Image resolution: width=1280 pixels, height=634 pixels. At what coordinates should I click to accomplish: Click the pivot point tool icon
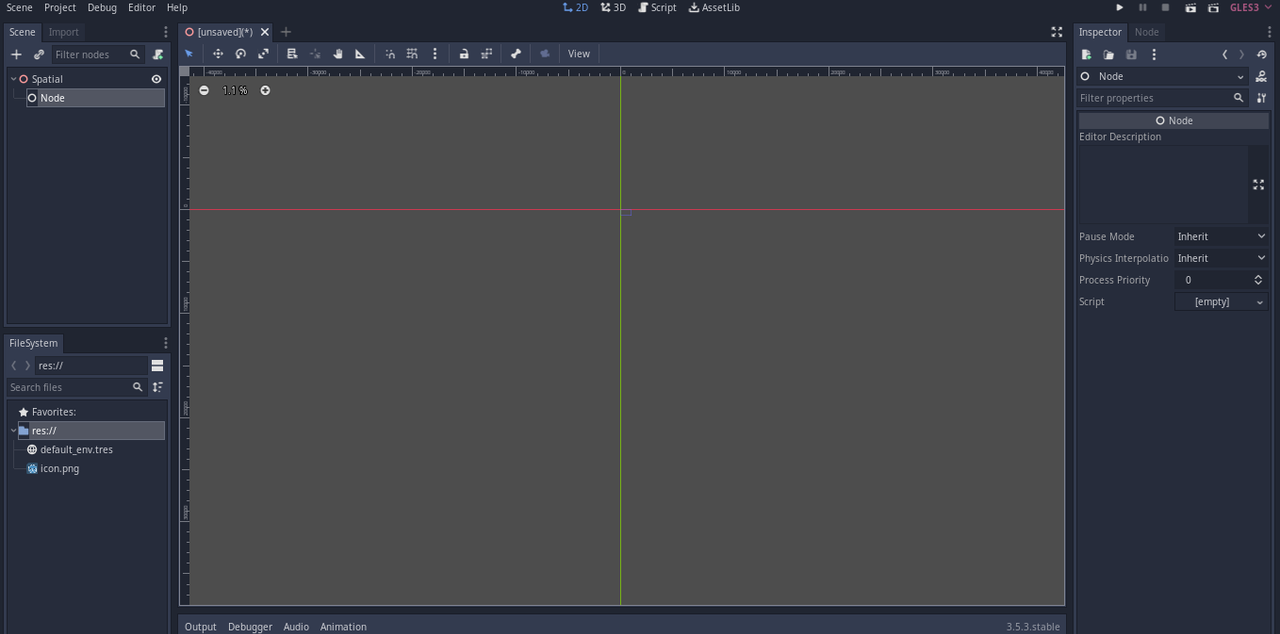pyautogui.click(x=315, y=54)
